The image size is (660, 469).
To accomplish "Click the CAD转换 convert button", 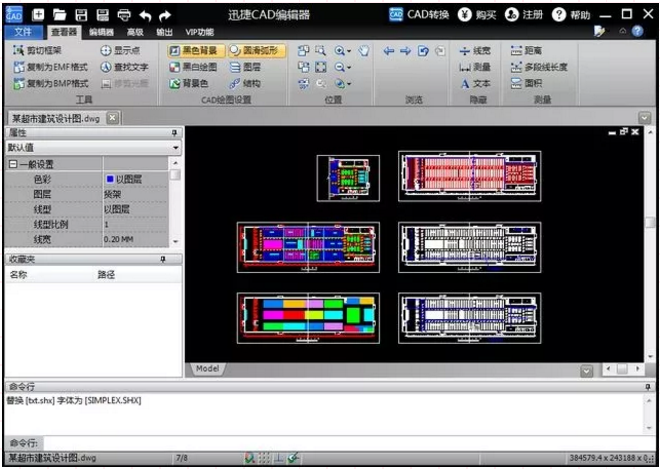I will 419,15.
